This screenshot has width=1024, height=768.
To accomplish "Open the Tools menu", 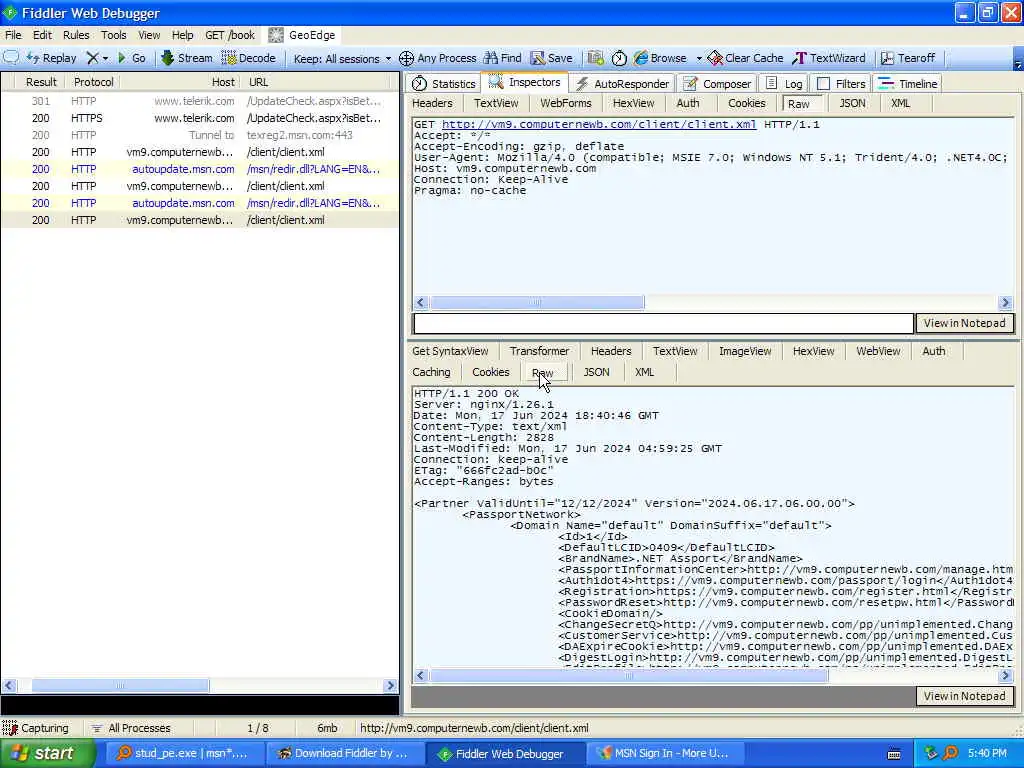I will click(113, 35).
